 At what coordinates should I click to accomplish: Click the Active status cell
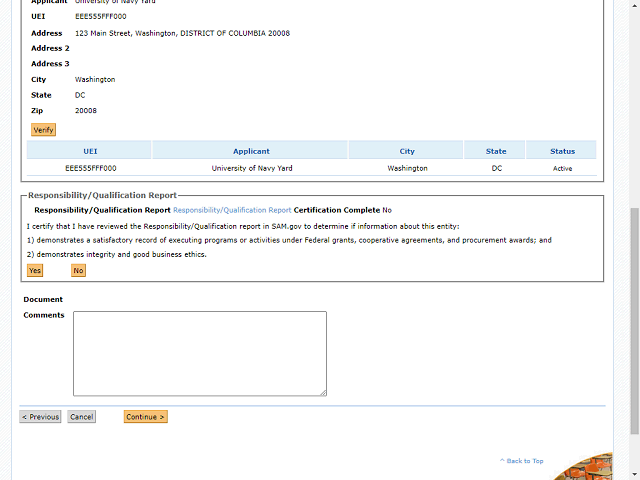(562, 168)
